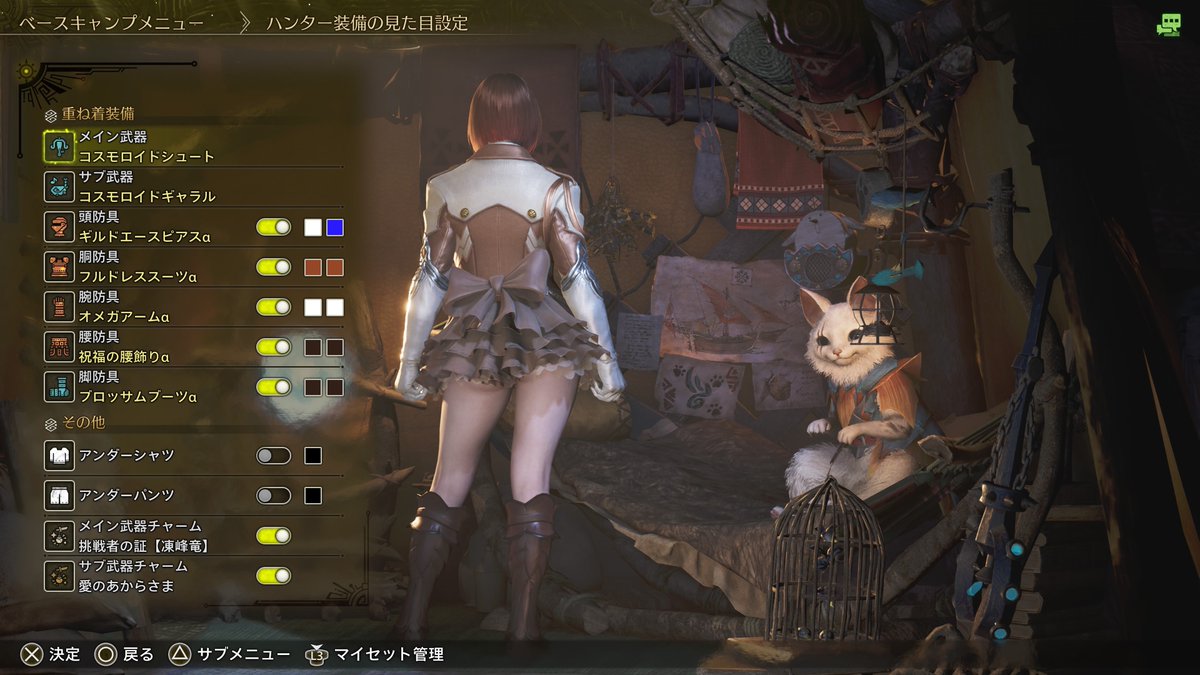
Task: Pick the first white swatch for 腕防具
Action: 313,307
